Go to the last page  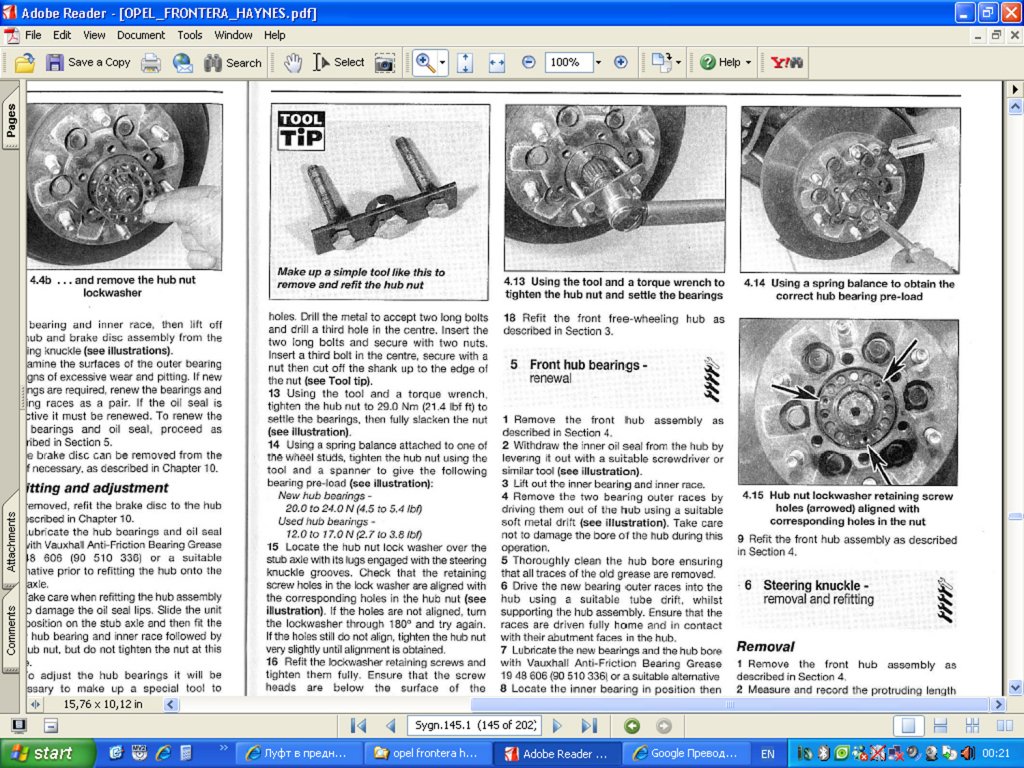pos(589,726)
